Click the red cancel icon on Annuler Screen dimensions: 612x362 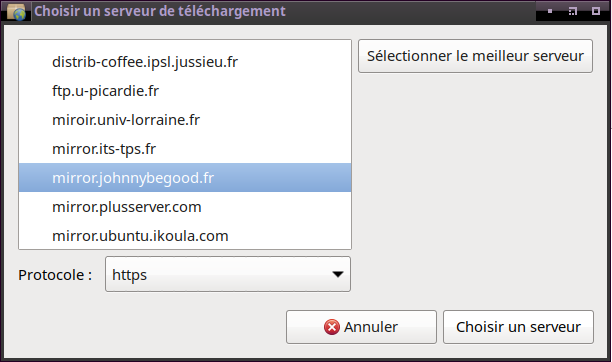click(332, 327)
